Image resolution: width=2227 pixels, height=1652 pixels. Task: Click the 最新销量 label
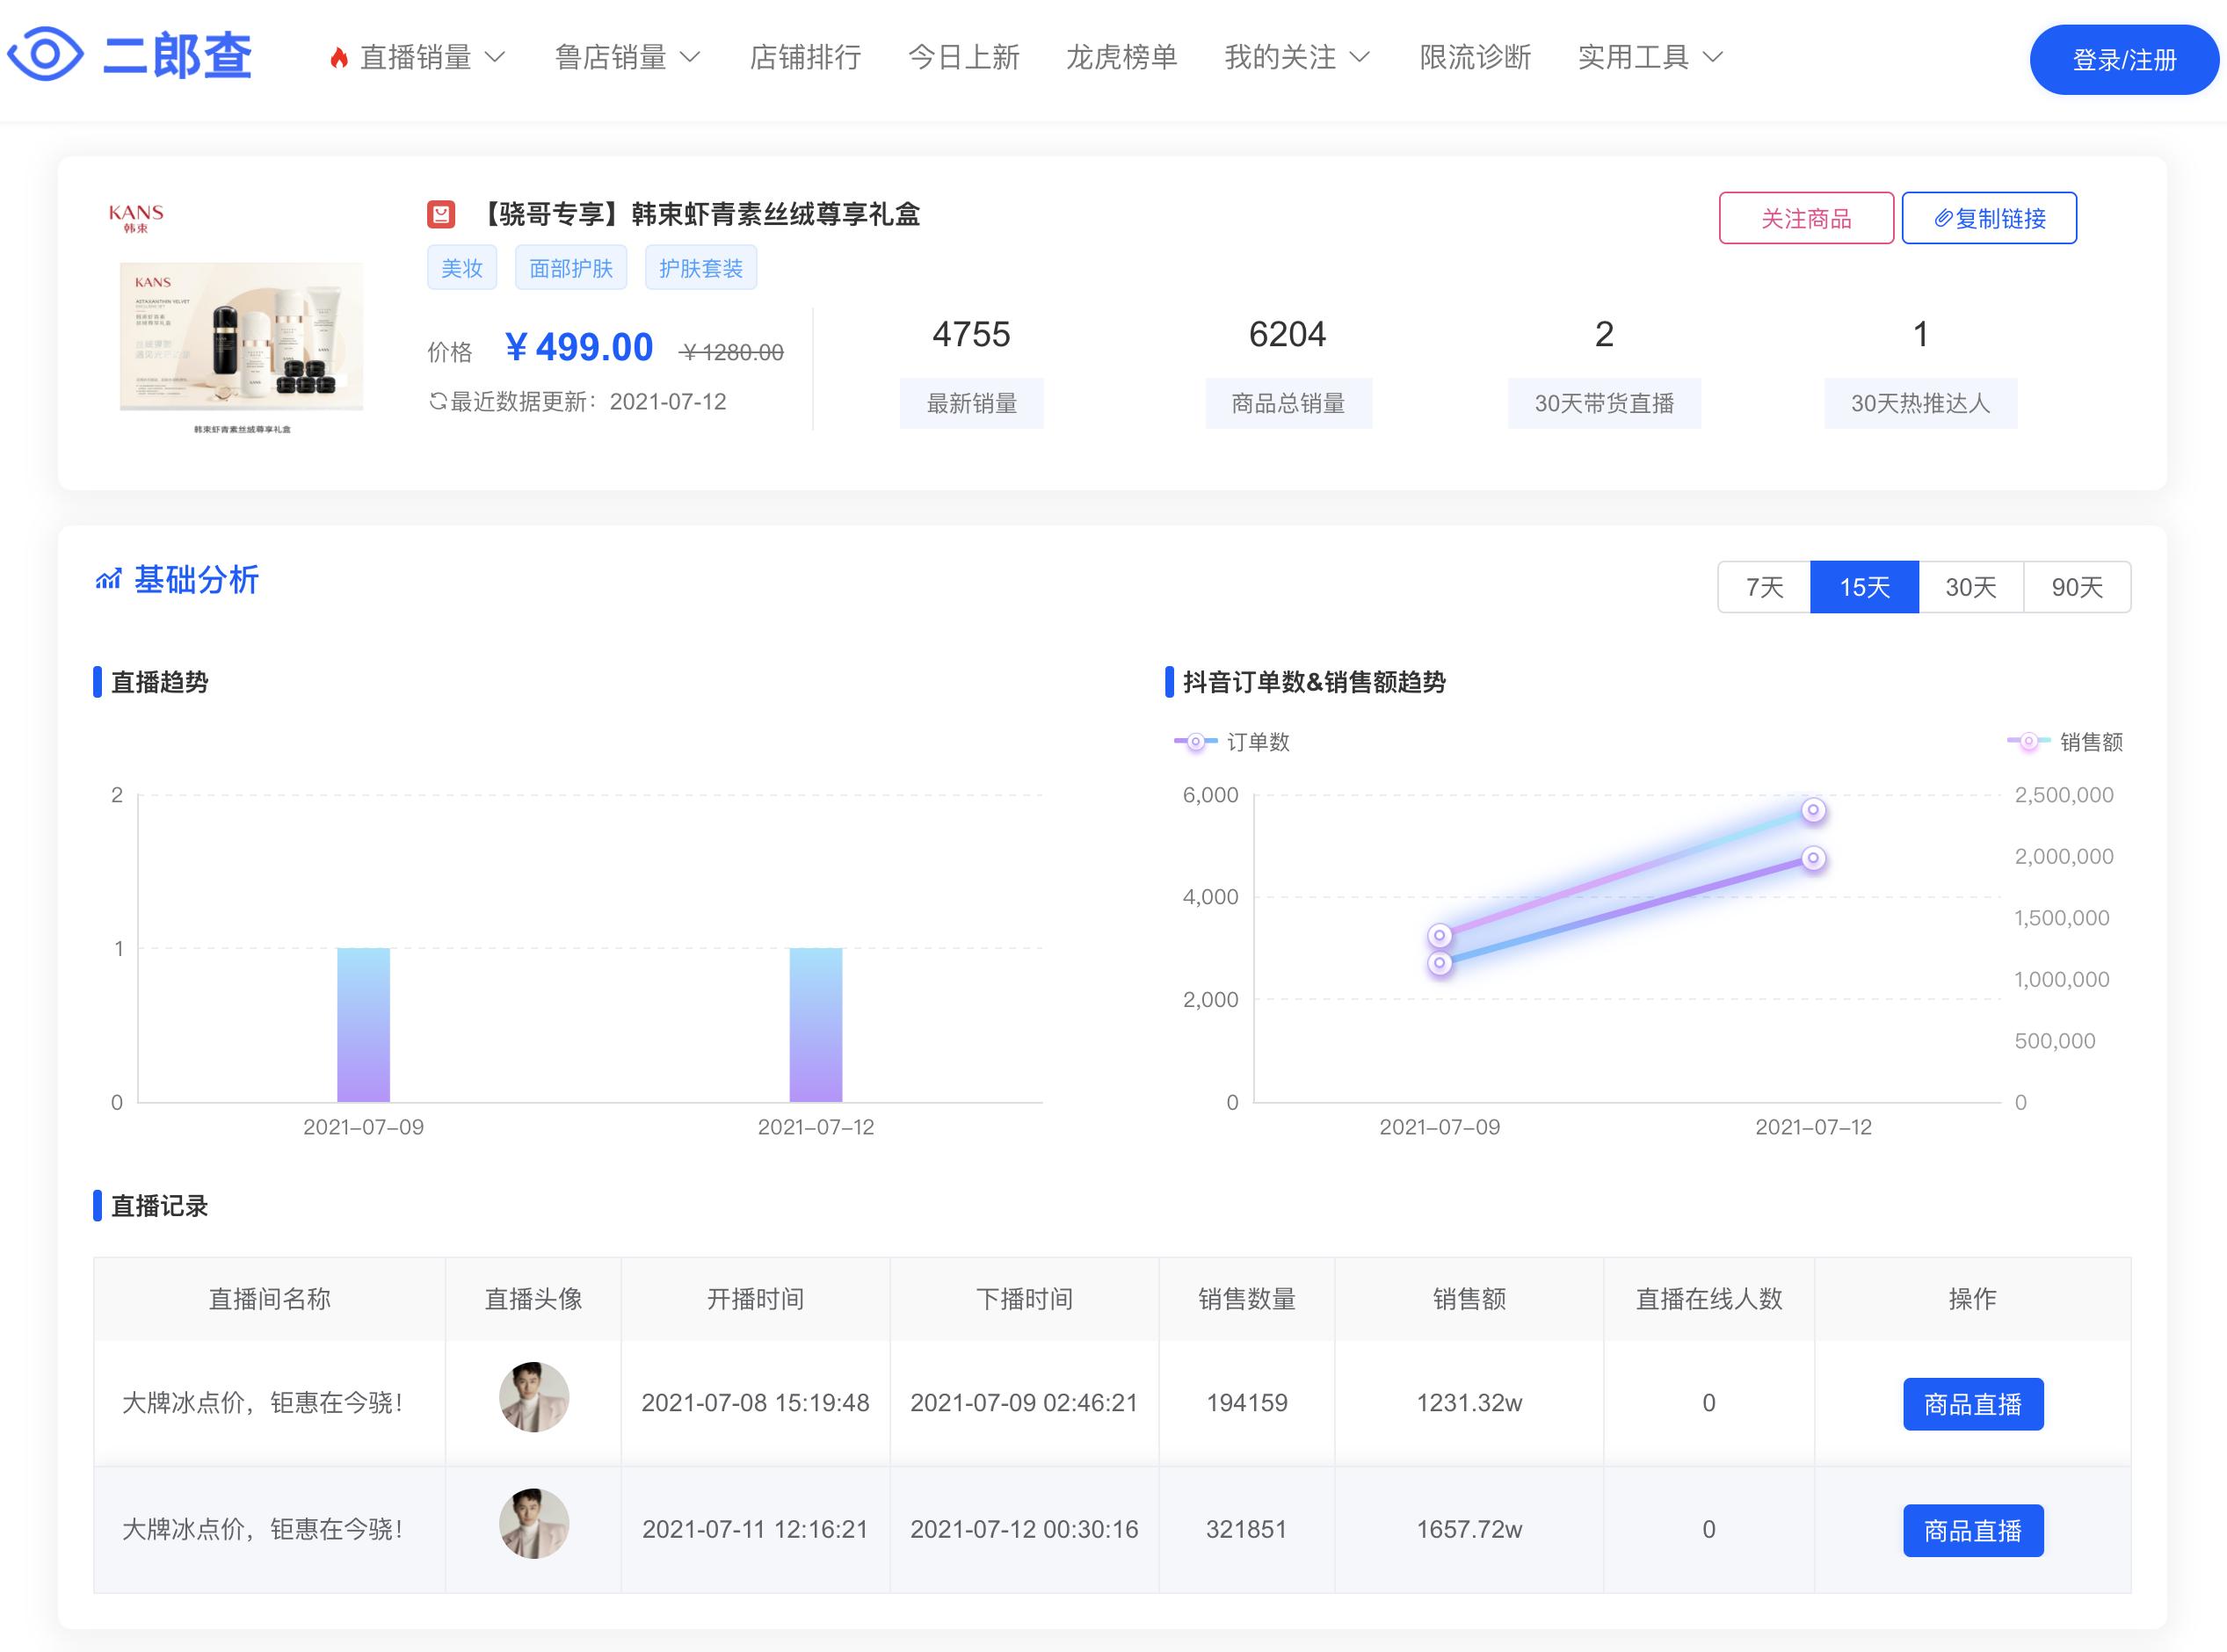coord(972,403)
